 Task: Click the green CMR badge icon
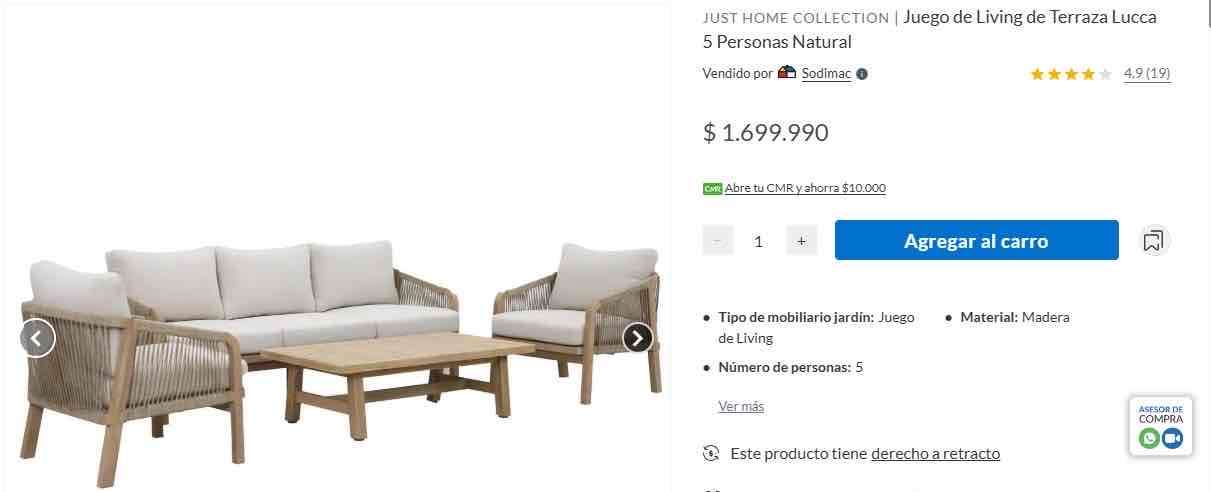(x=712, y=188)
